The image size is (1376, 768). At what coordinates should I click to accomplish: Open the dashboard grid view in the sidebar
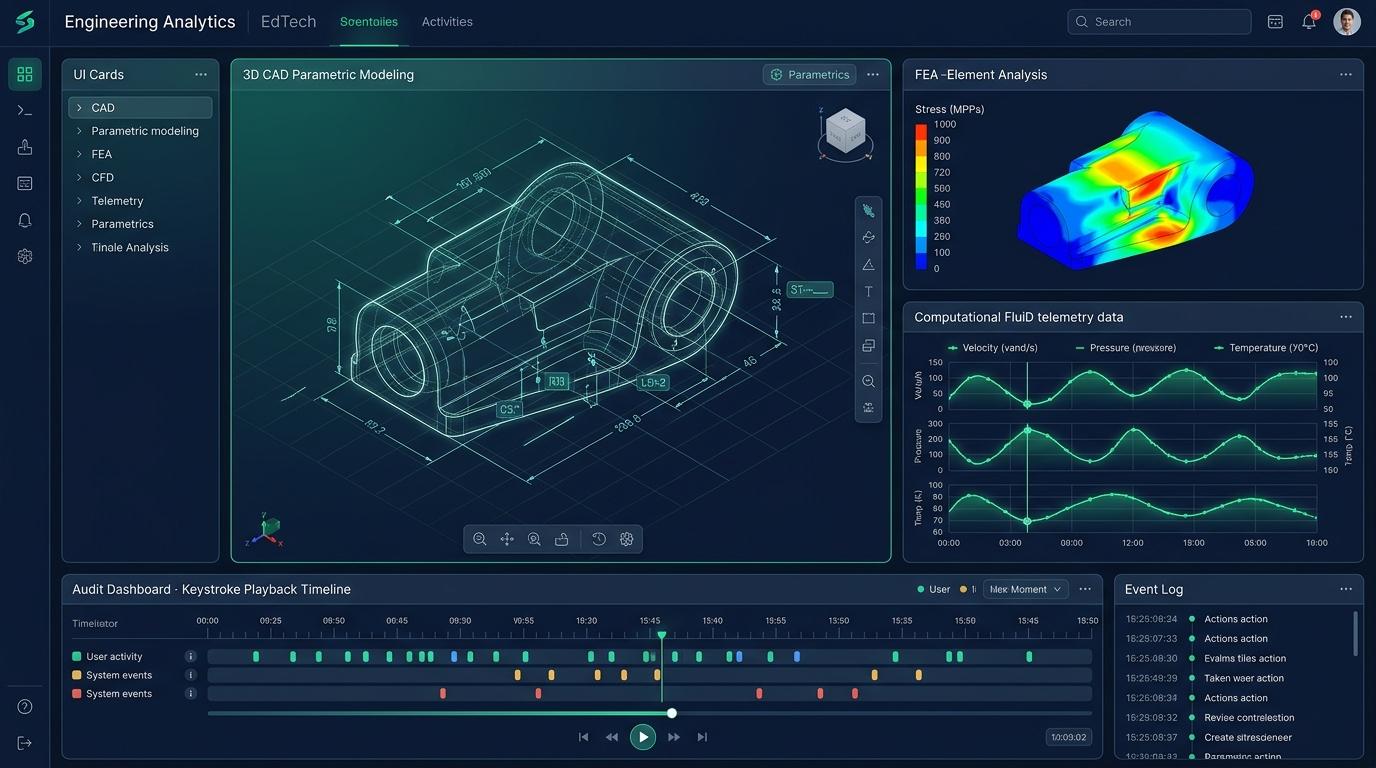[25, 74]
